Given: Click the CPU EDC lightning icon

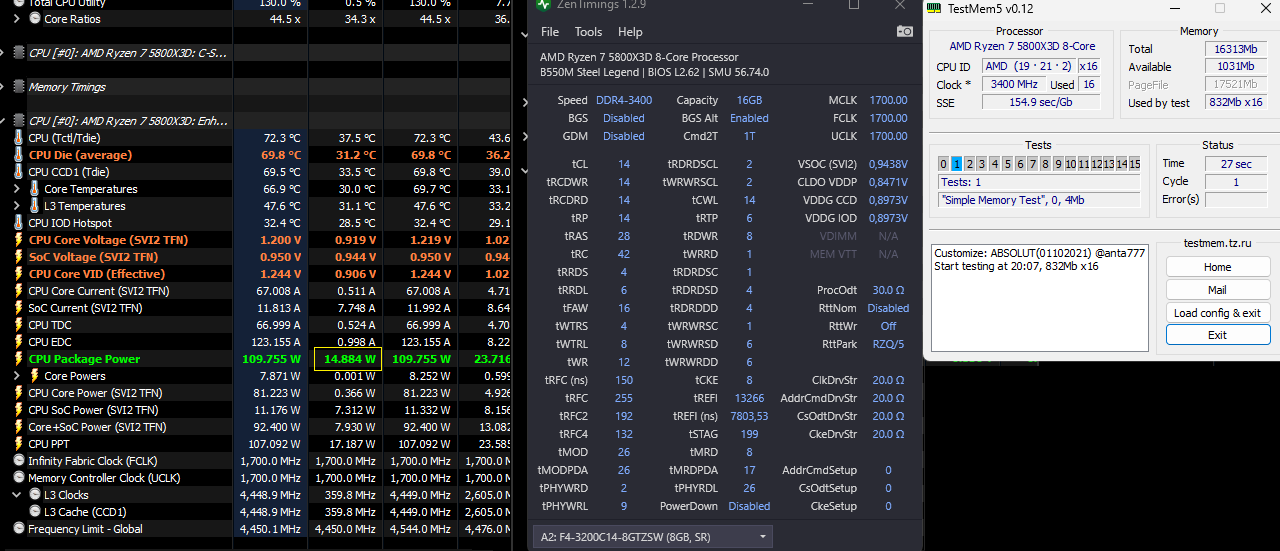Looking at the screenshot, I should (x=18, y=342).
